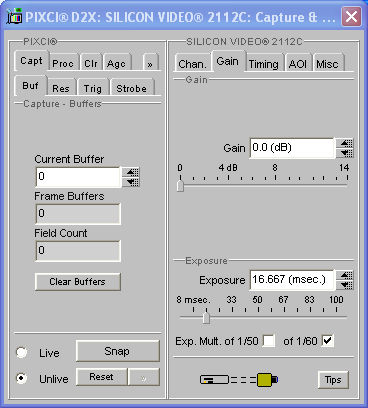Show more PIXCI tabs with » button
Viewport: 368px width, 408px height.
point(150,63)
